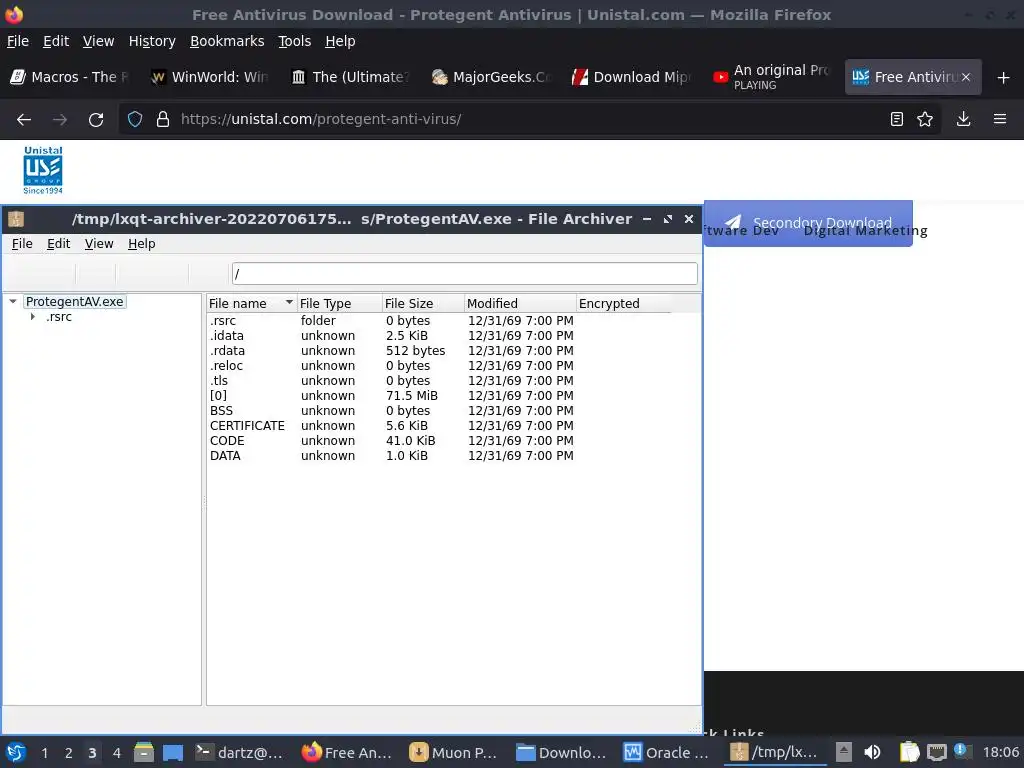Sort list by File Size column
The width and height of the screenshot is (1024, 768).
click(423, 303)
